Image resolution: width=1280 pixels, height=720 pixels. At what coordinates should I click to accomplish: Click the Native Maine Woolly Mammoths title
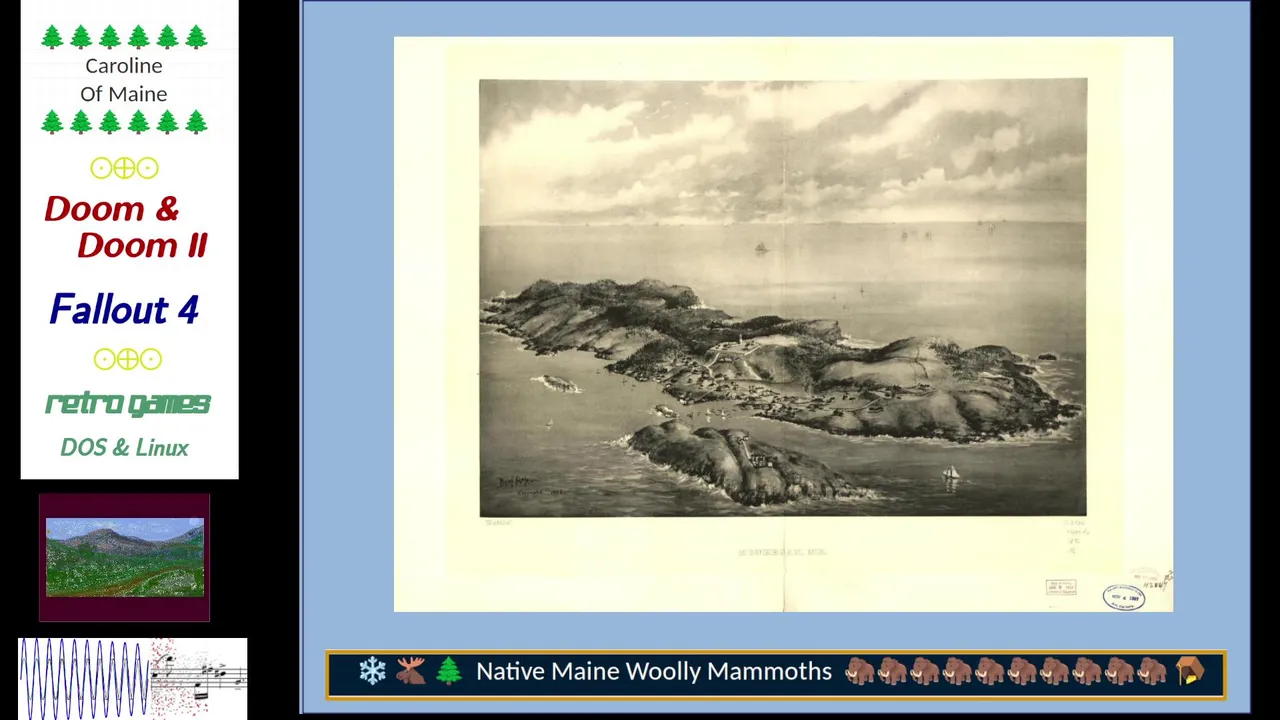[x=654, y=671]
